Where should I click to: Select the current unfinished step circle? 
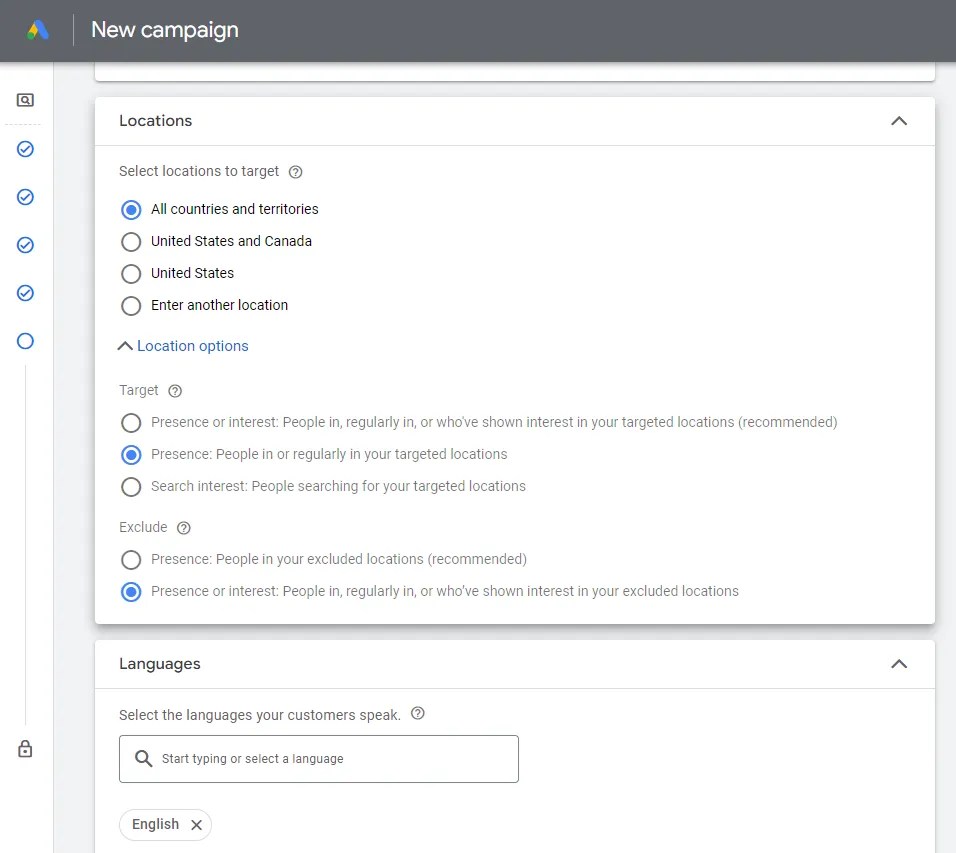tap(26, 341)
